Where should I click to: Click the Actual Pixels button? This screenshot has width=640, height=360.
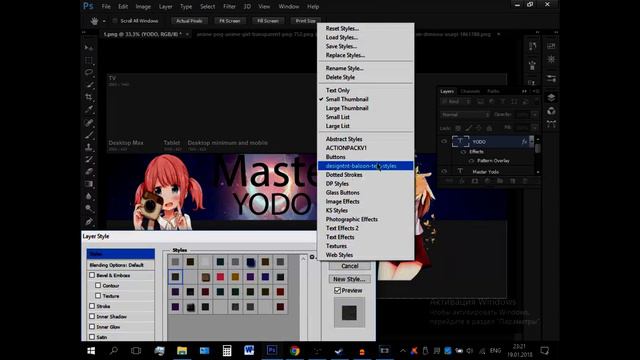[189, 20]
